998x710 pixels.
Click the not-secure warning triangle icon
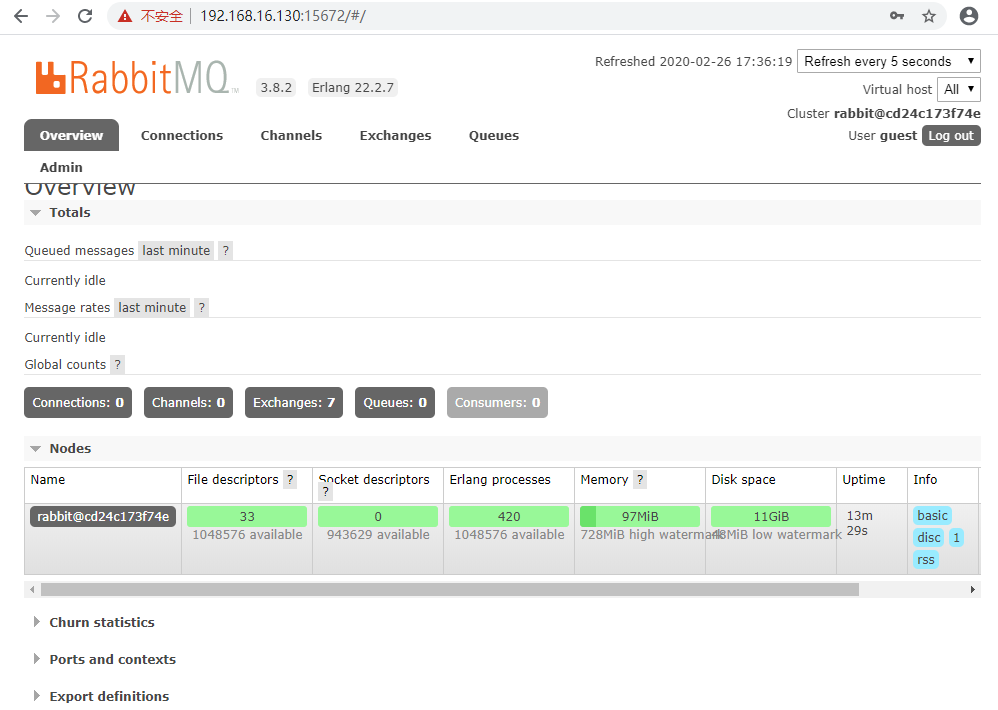click(125, 16)
